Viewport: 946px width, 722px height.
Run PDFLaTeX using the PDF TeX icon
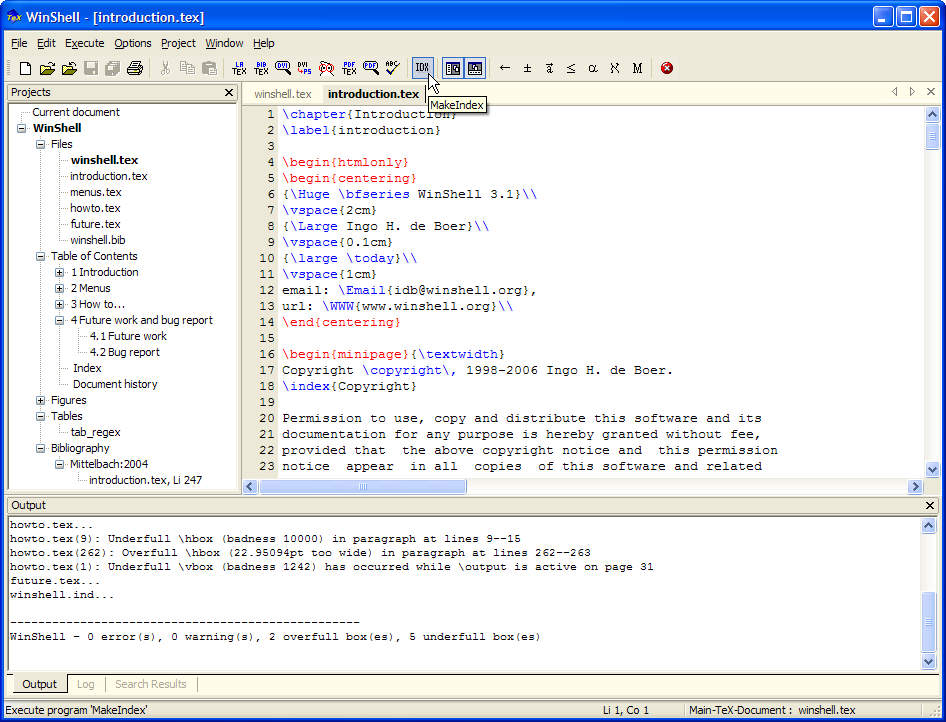pyautogui.click(x=349, y=68)
